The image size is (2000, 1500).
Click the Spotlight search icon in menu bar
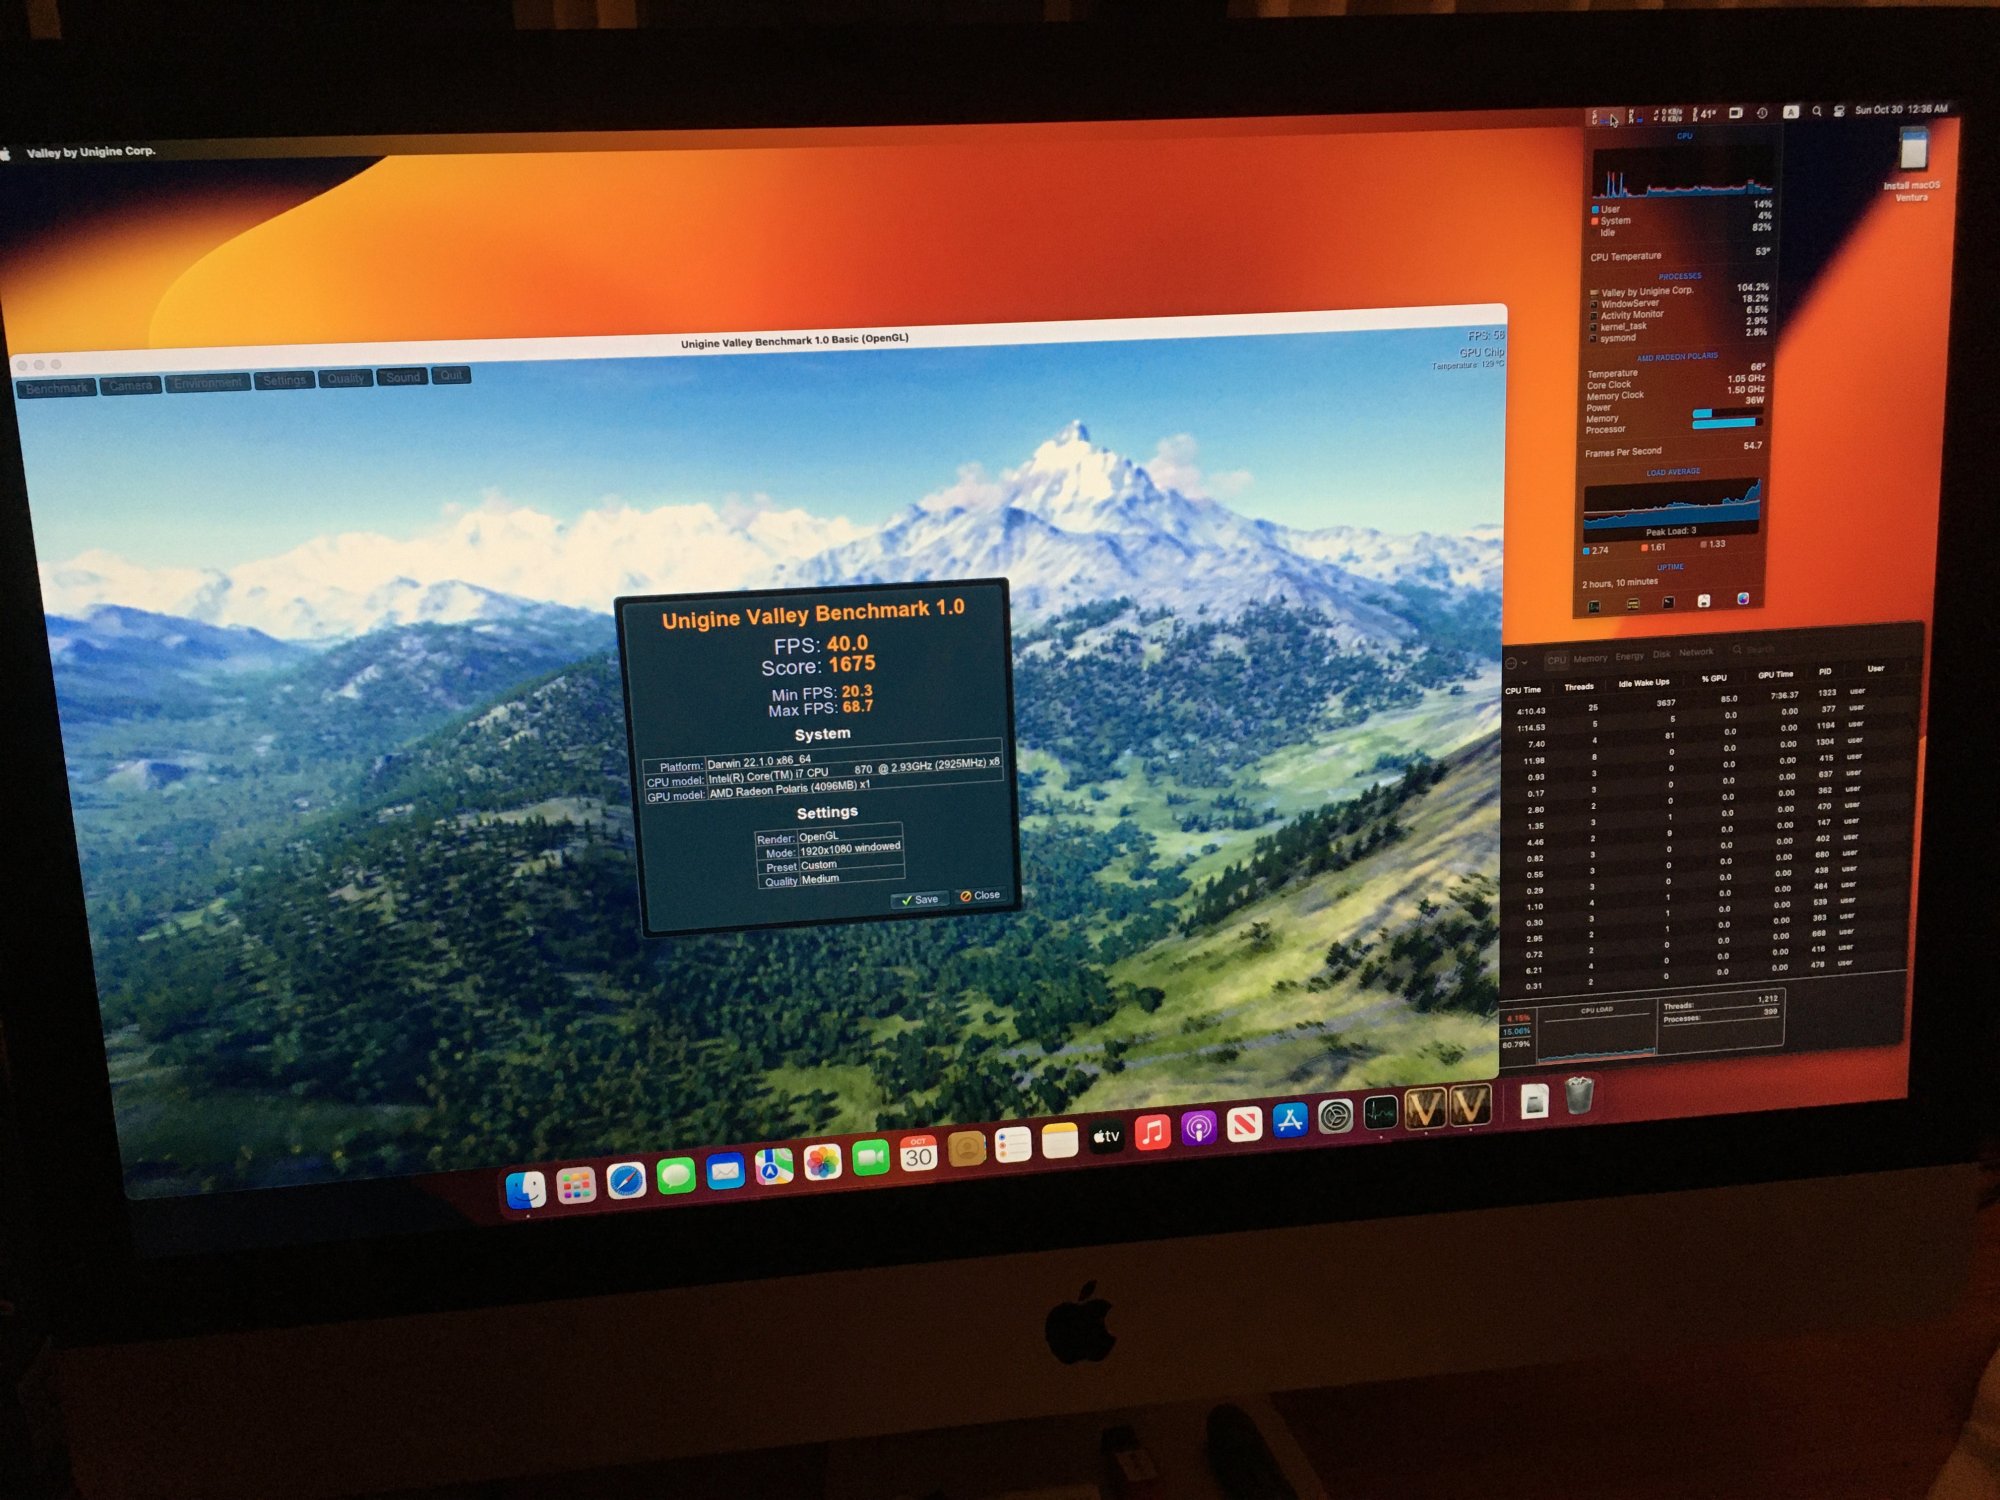pyautogui.click(x=1817, y=111)
